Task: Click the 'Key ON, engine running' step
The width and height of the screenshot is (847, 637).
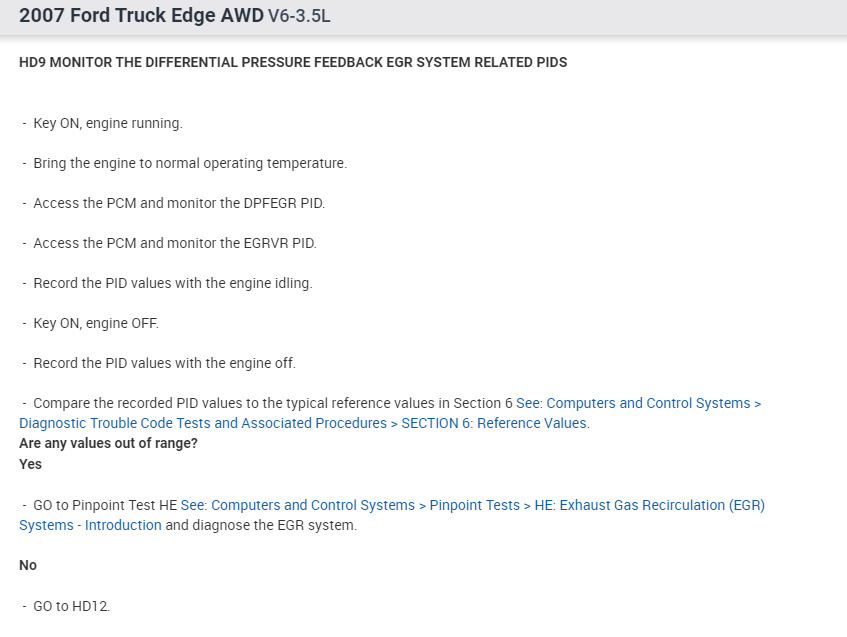Action: 107,123
